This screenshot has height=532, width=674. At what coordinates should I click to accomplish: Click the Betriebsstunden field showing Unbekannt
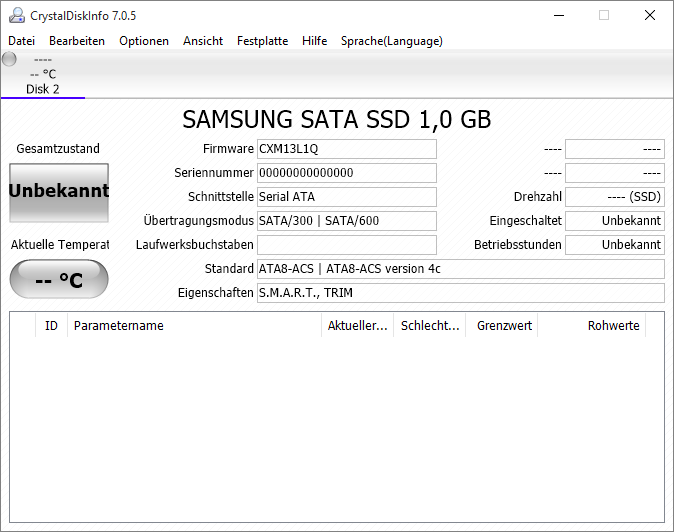615,245
